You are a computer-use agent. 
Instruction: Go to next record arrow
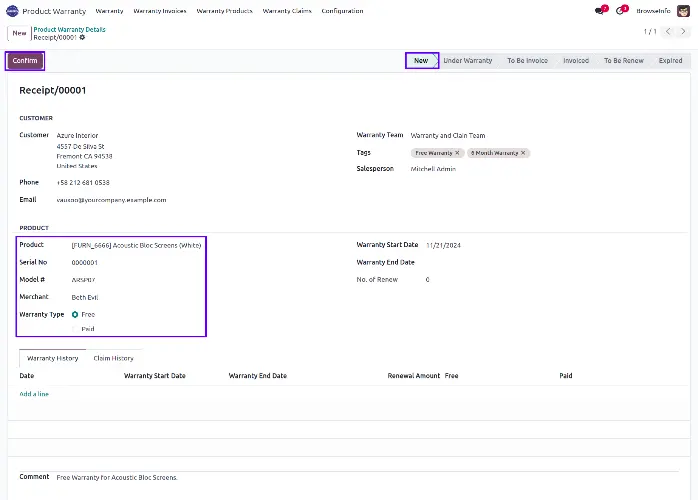pos(683,32)
